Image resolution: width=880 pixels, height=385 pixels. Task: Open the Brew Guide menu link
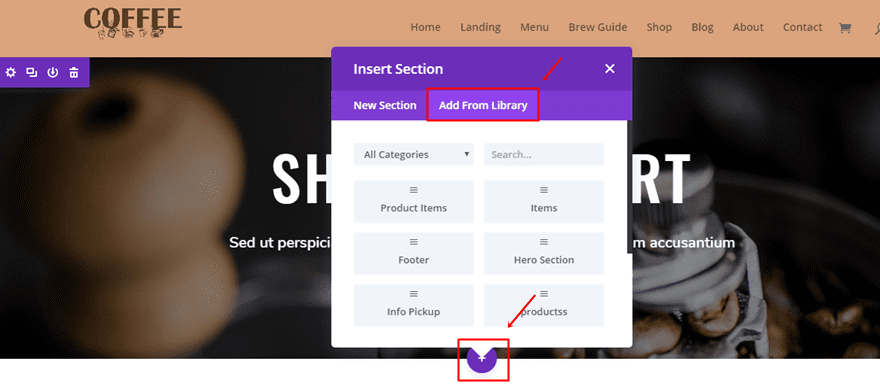(x=598, y=27)
